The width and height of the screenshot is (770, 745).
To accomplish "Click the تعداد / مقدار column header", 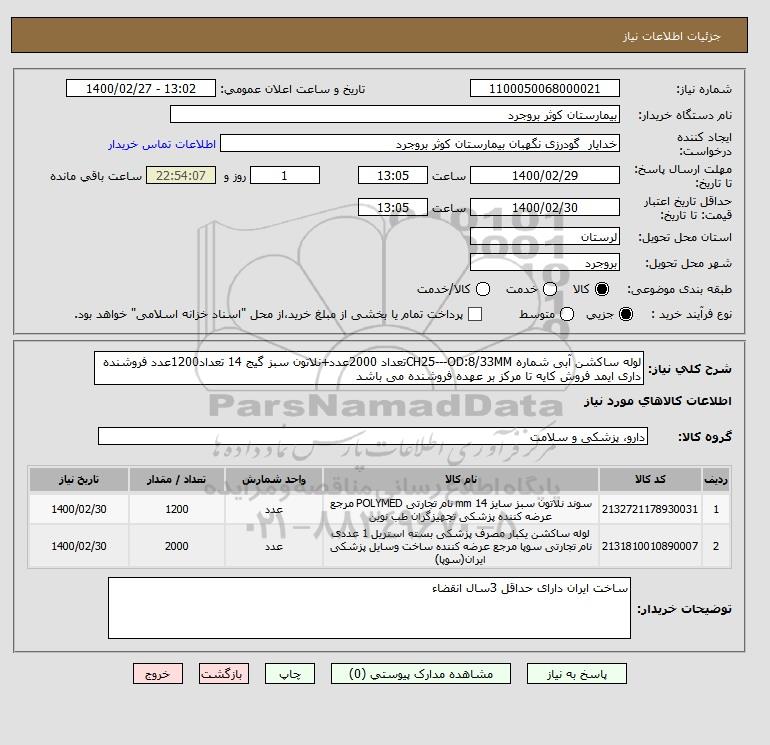I will pyautogui.click(x=177, y=479).
